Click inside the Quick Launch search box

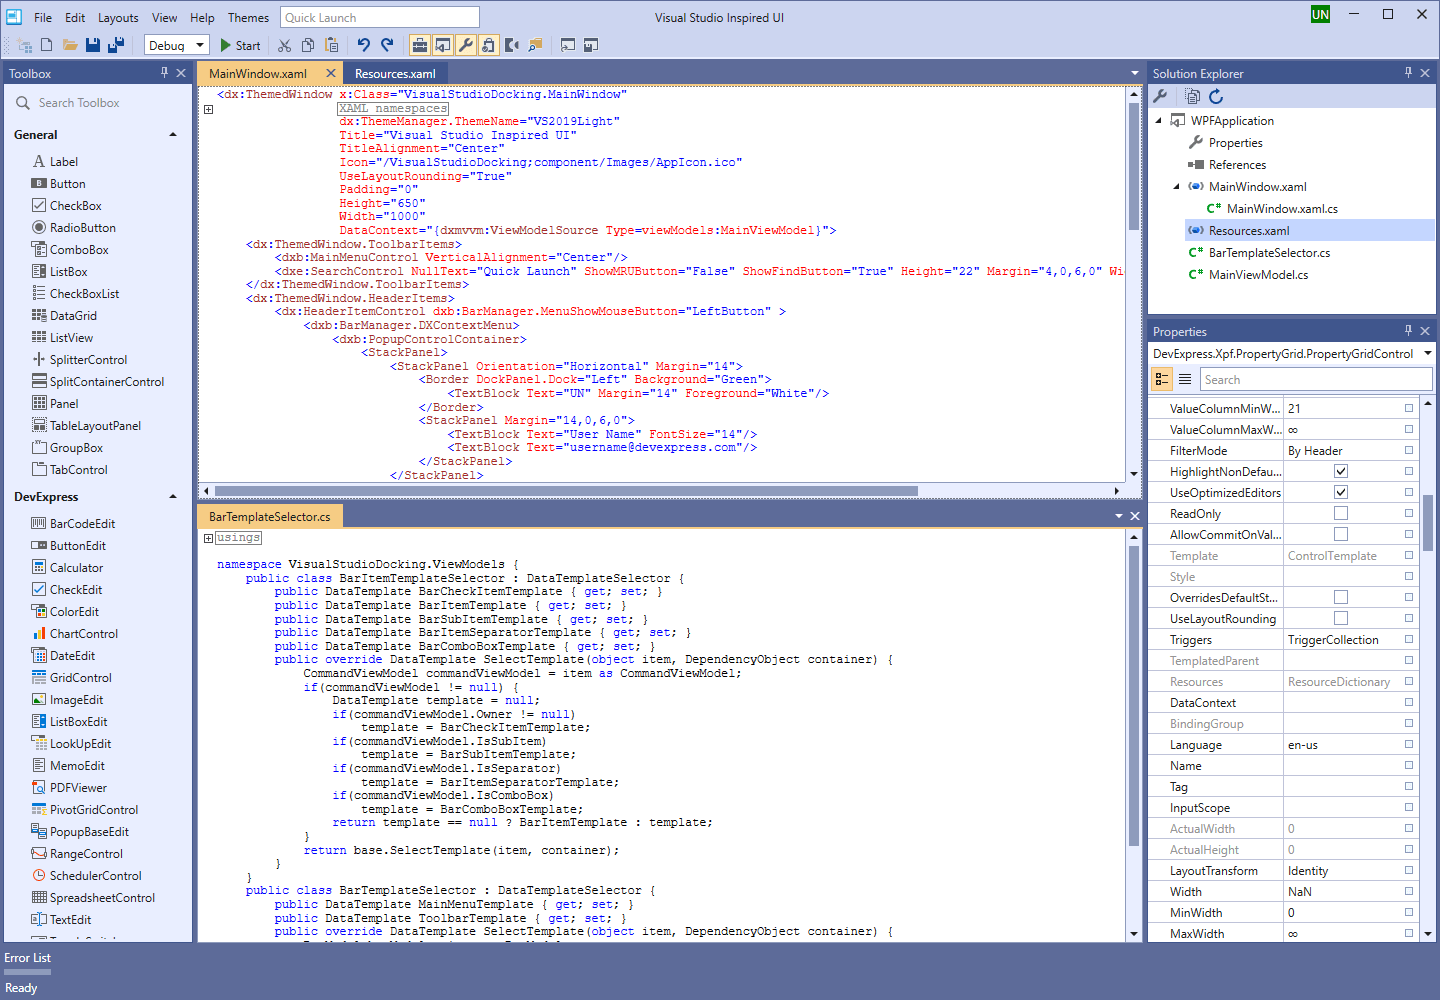[x=380, y=16]
